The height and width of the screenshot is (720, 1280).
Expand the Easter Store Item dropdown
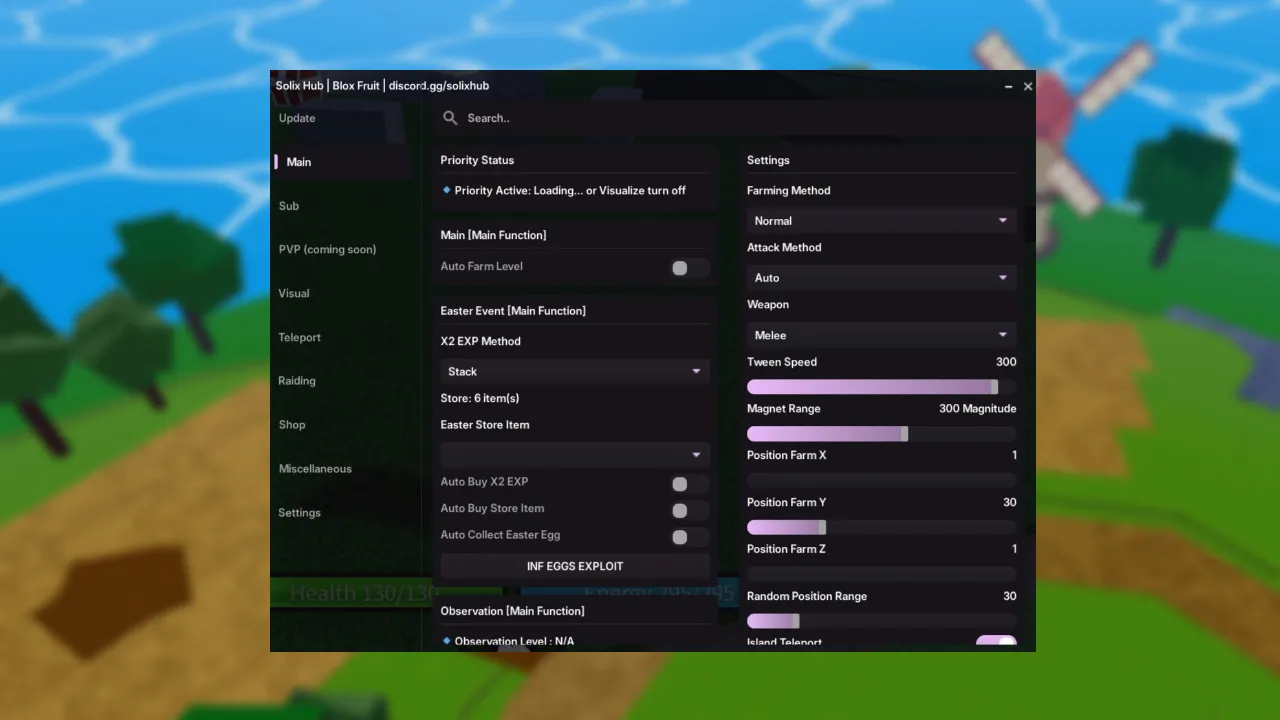[575, 454]
